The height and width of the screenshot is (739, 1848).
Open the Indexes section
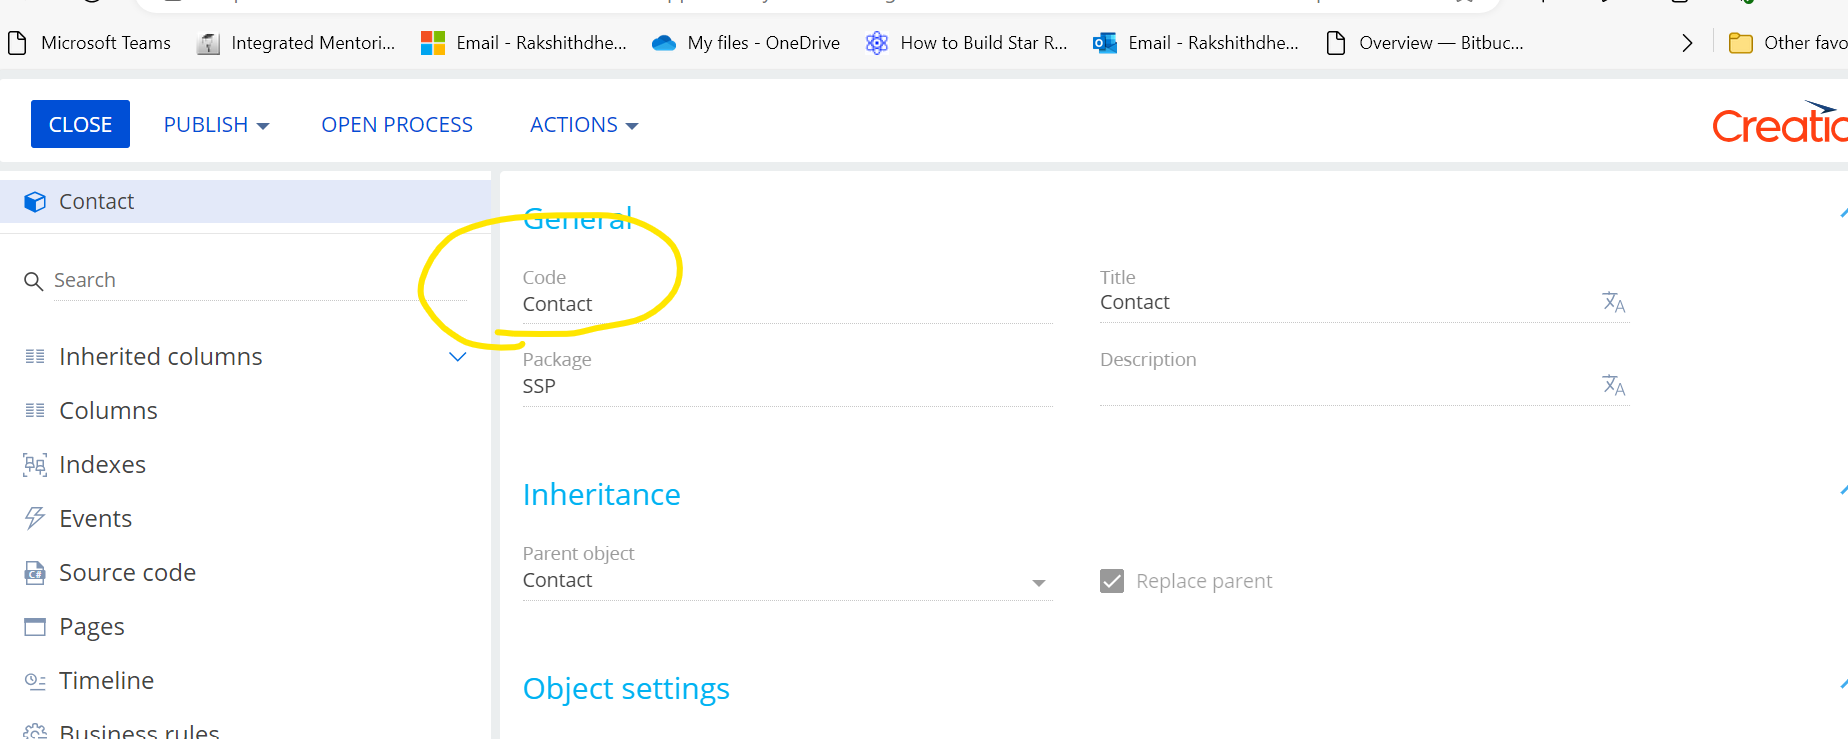(x=102, y=465)
